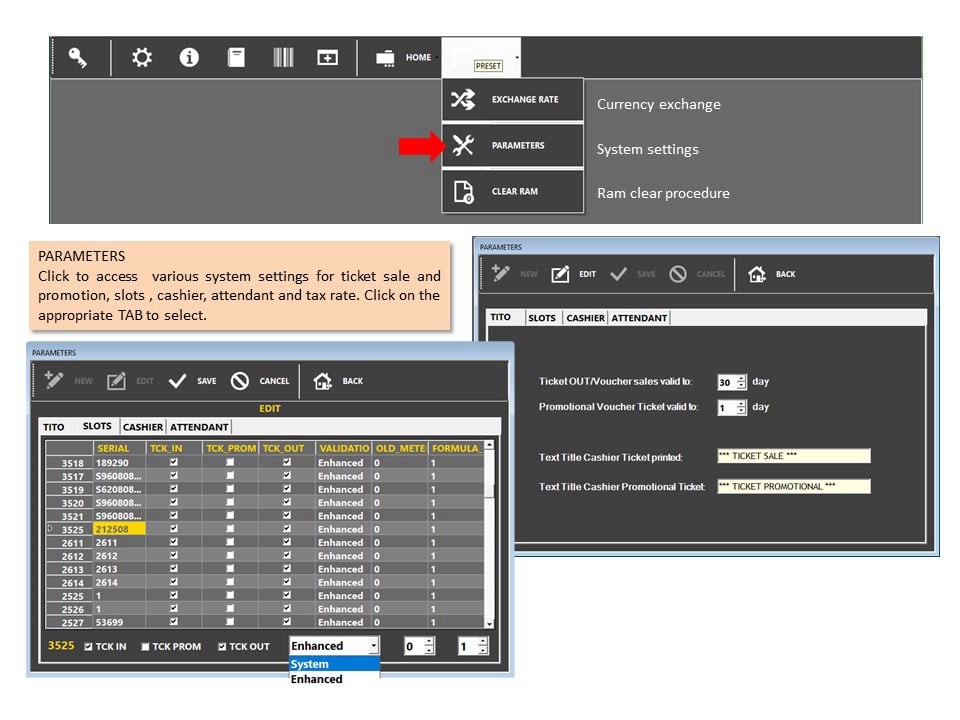
Task: Toggle the TCK OUT checkbox below the grid
Action: [x=222, y=647]
